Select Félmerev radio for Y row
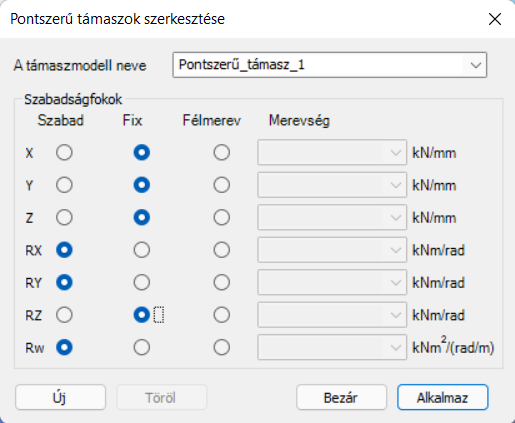Screen dimensions: 515x423 point(222,185)
